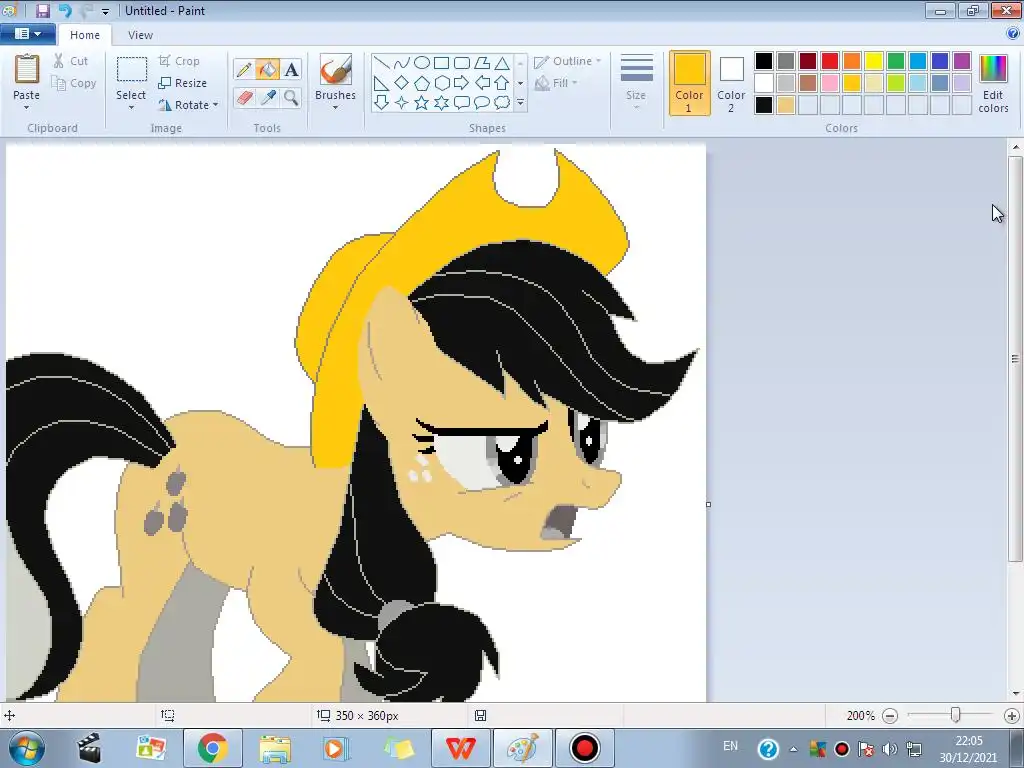Choose the Line shape
This screenshot has width=1024, height=768.
[x=381, y=63]
